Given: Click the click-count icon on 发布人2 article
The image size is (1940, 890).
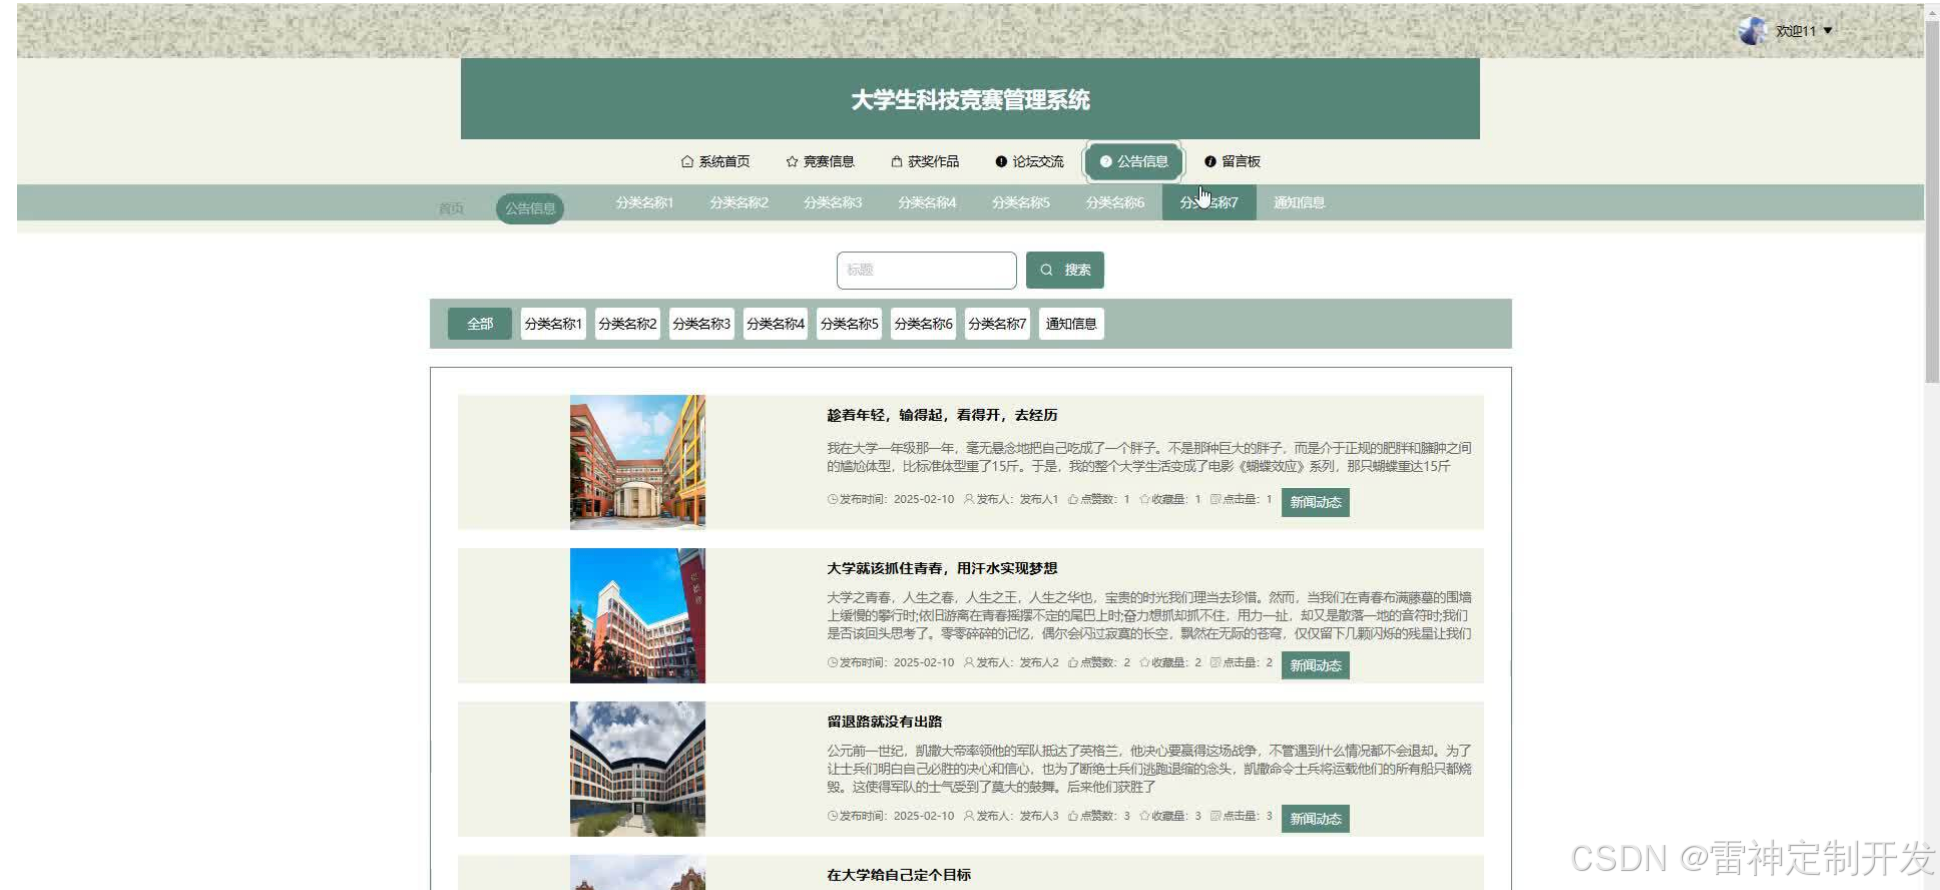Looking at the screenshot, I should pyautogui.click(x=1215, y=662).
